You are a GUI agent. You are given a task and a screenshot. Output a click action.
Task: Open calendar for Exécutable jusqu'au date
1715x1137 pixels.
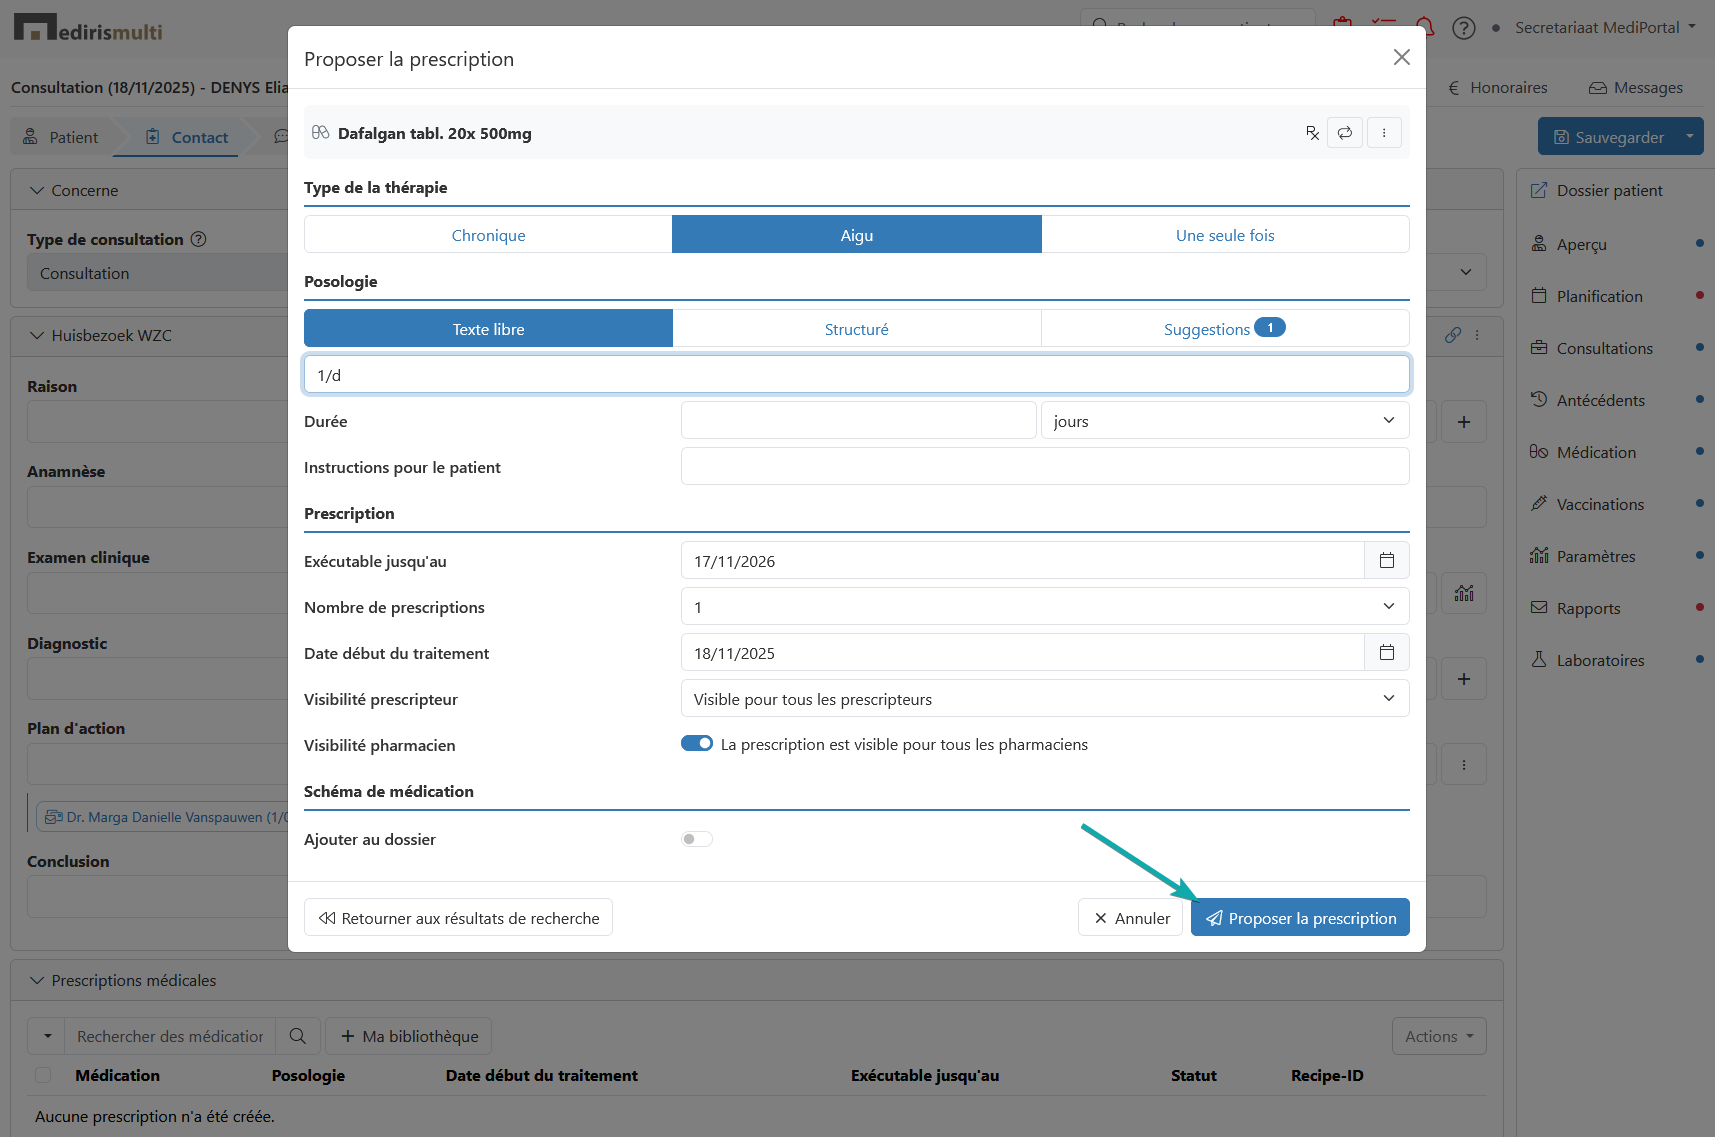[x=1387, y=561]
